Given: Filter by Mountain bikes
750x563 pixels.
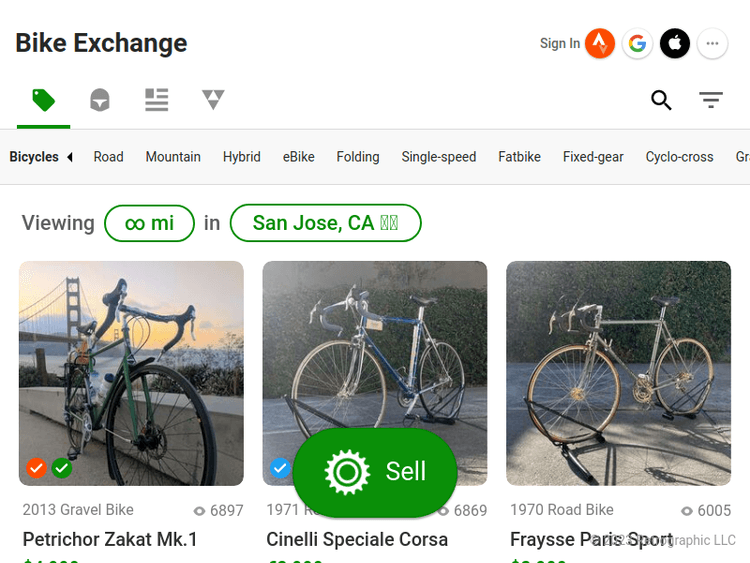Looking at the screenshot, I should click(173, 157).
